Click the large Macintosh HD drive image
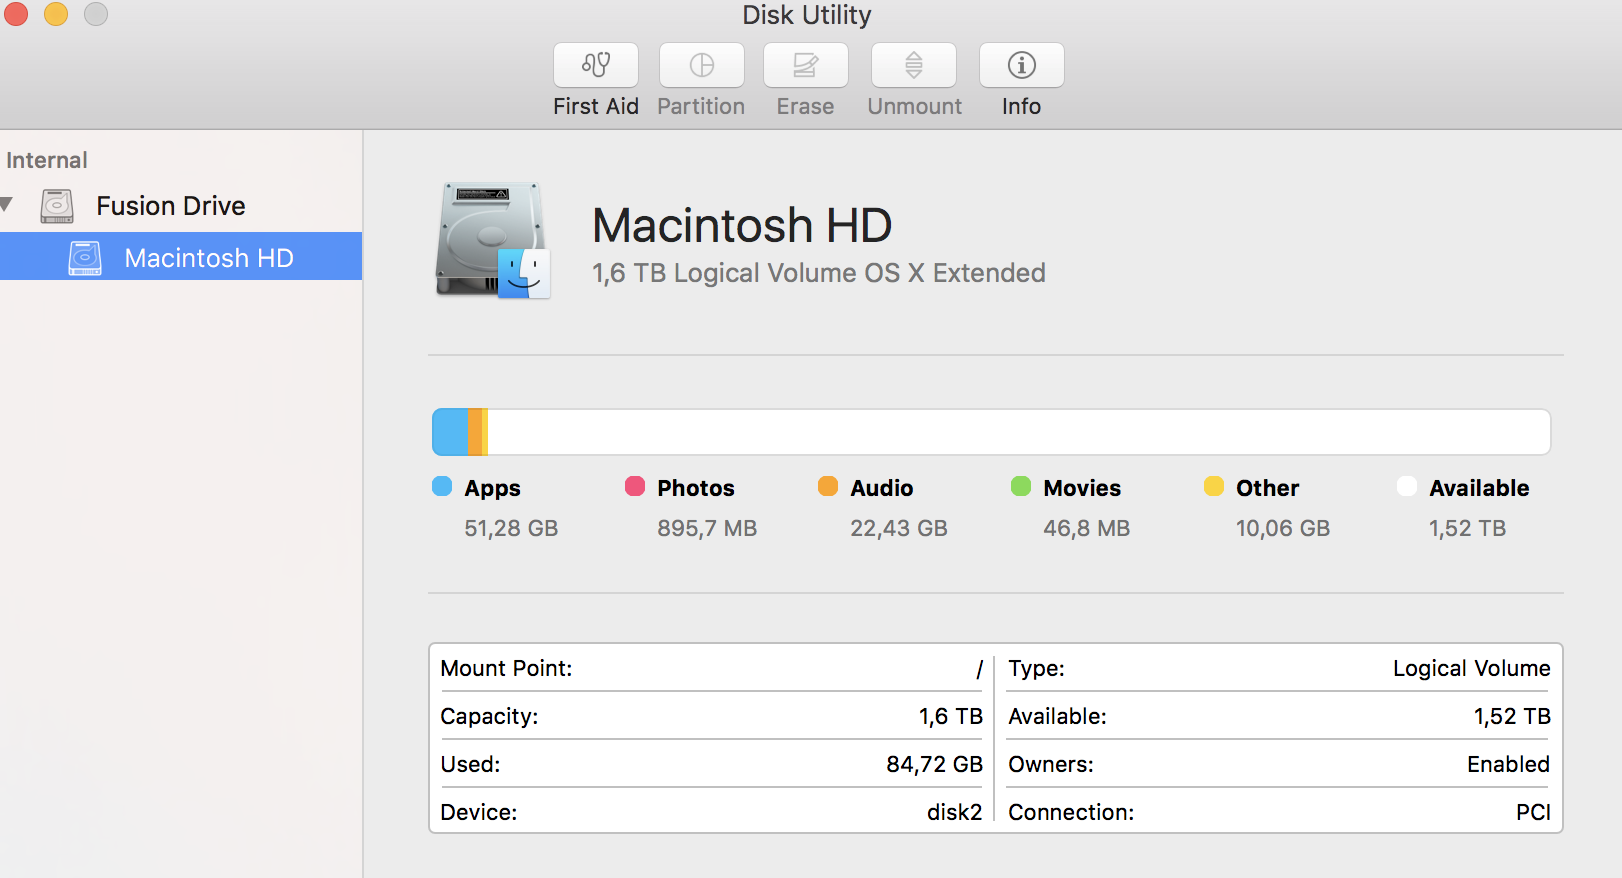The height and width of the screenshot is (878, 1622). 493,240
